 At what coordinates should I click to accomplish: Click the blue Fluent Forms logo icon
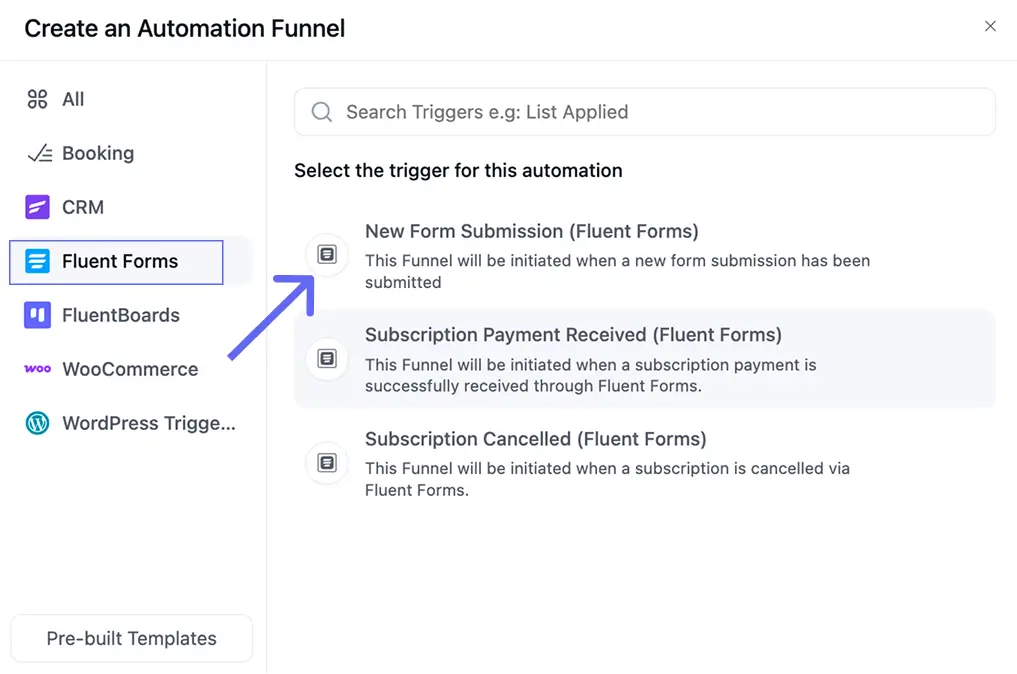pyautogui.click(x=37, y=261)
